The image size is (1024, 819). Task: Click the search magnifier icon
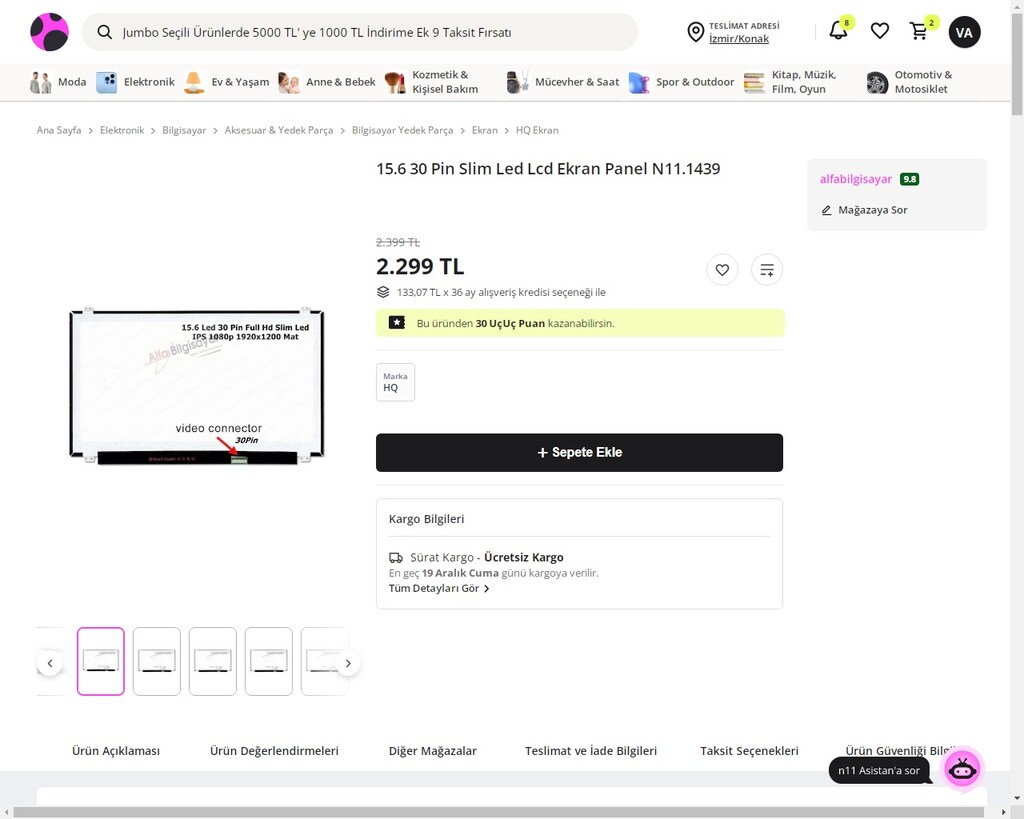pyautogui.click(x=104, y=32)
